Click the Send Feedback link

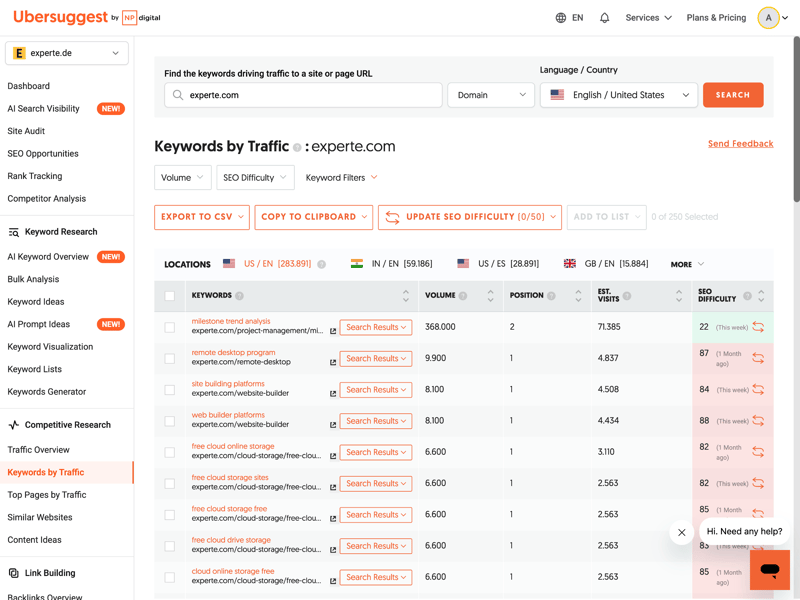click(740, 144)
